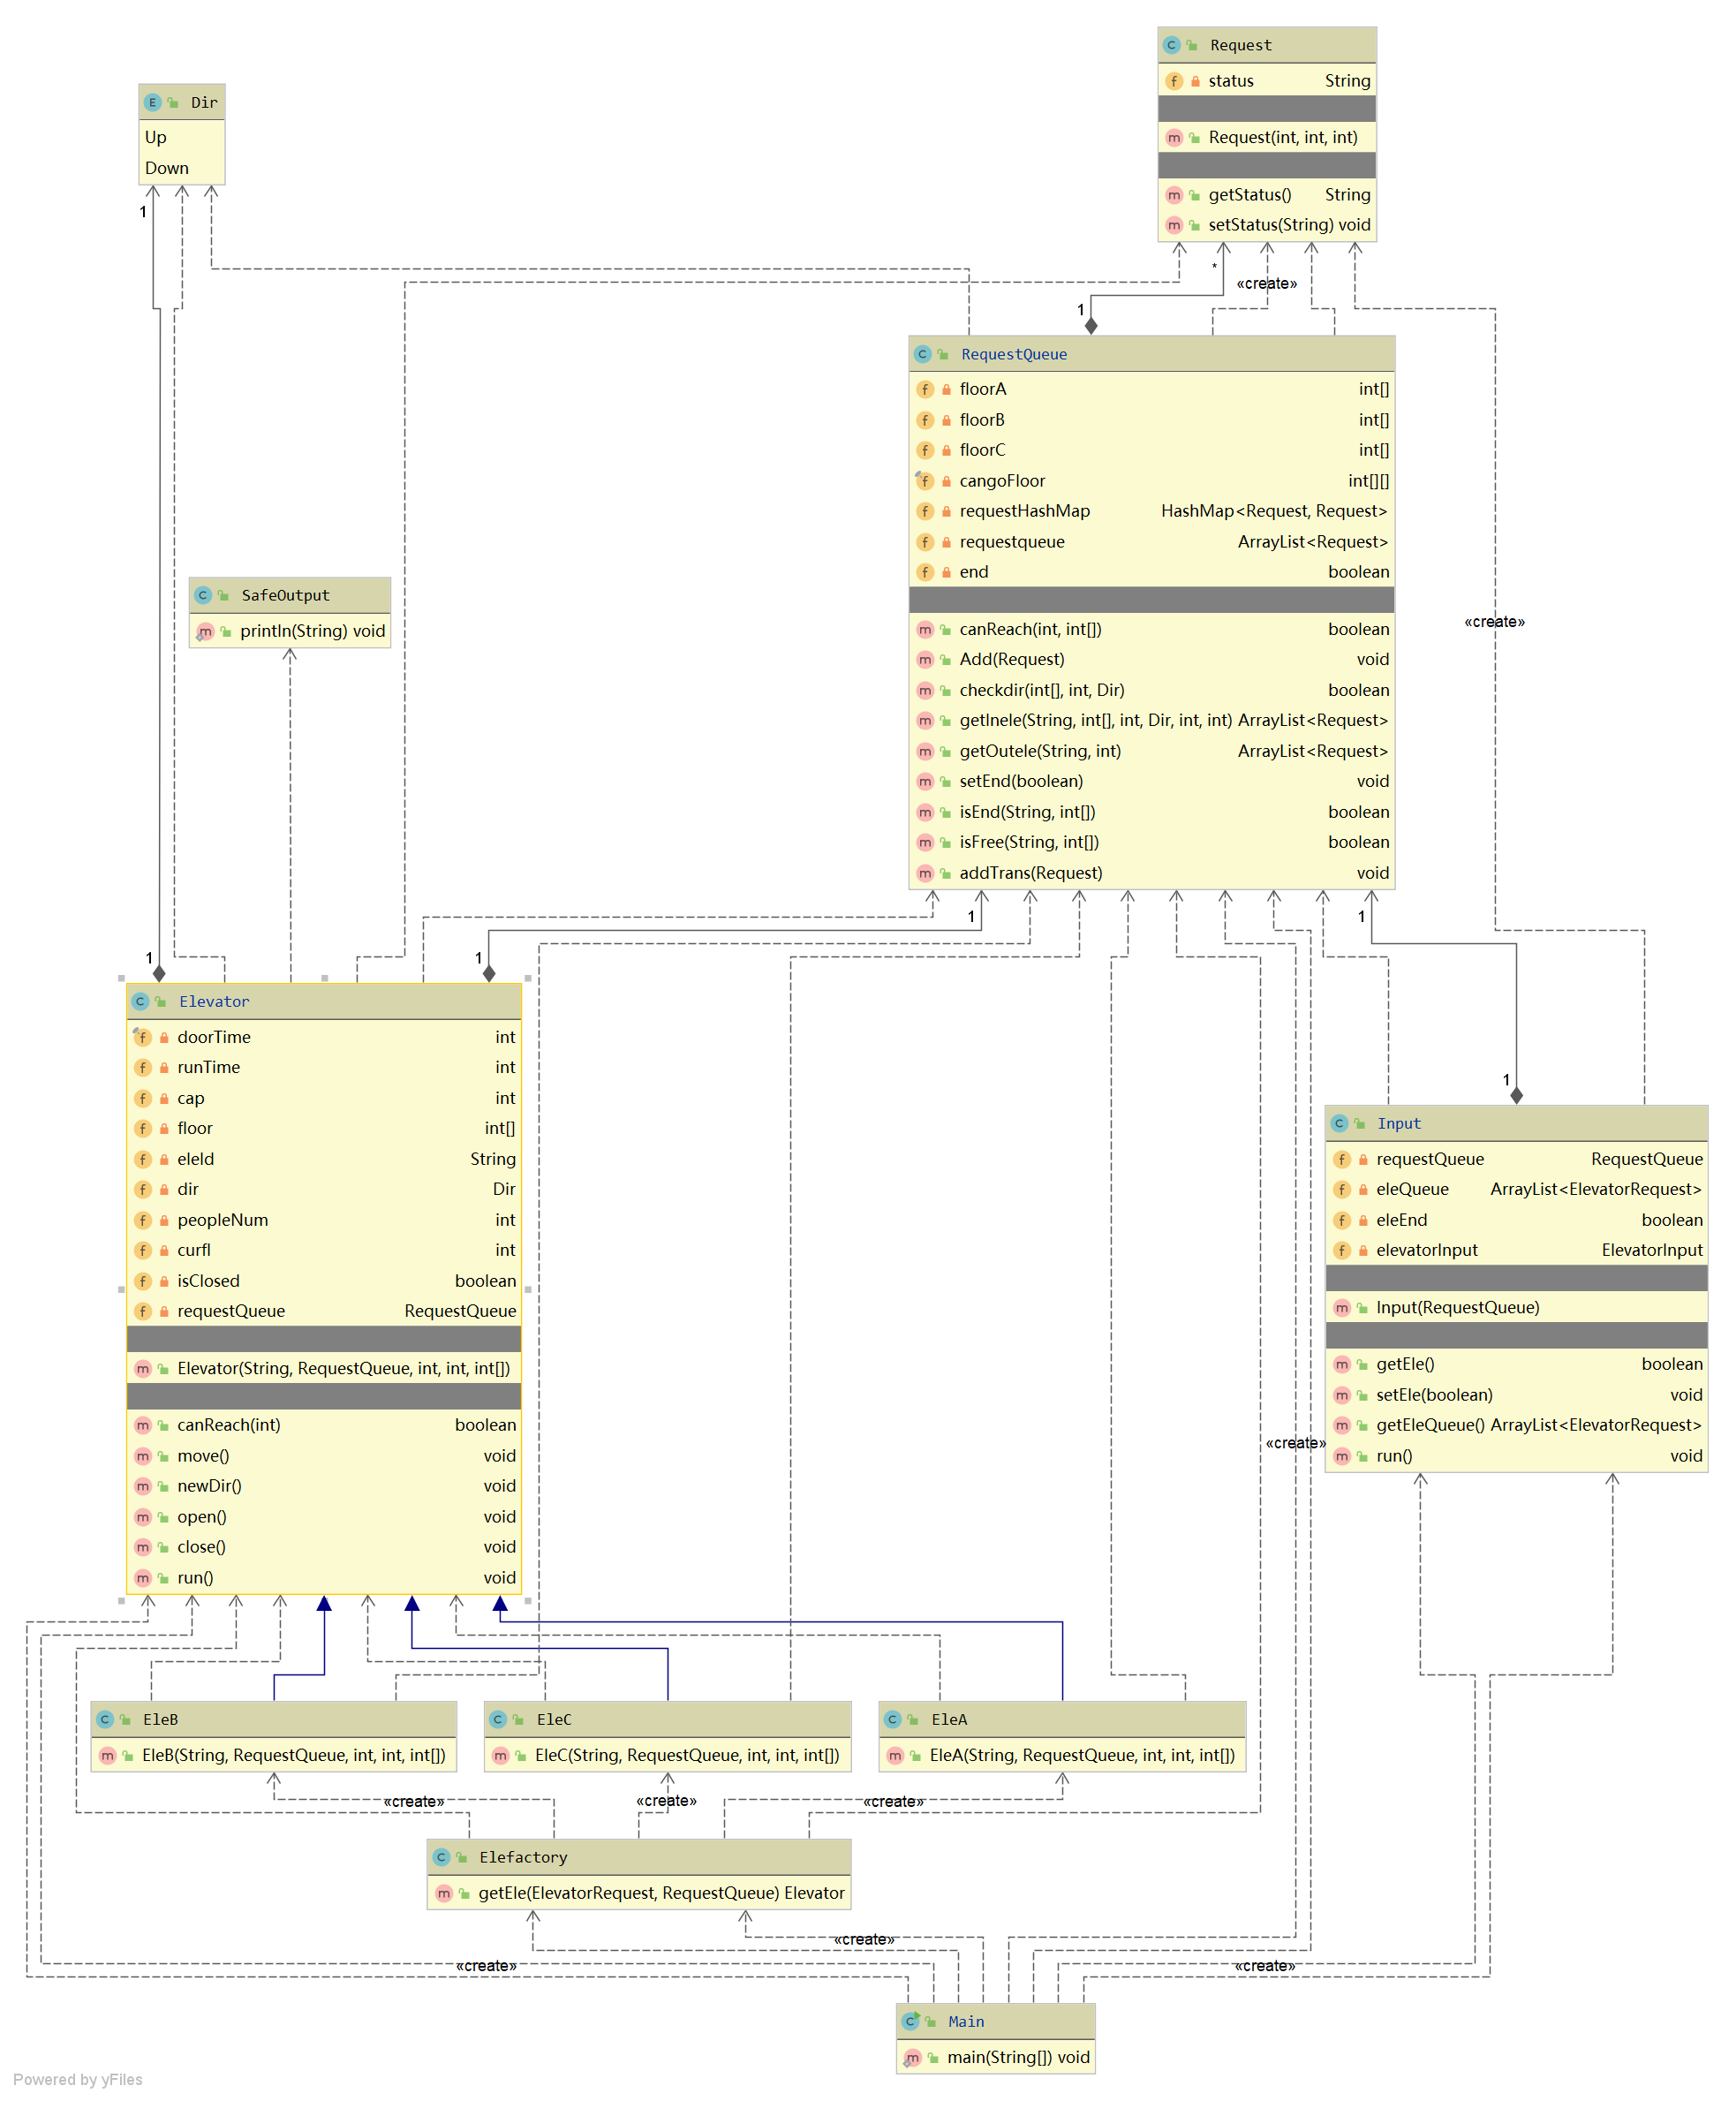Click the field icon next to floorA
This screenshot has height=2101, width=1736.
925,389
